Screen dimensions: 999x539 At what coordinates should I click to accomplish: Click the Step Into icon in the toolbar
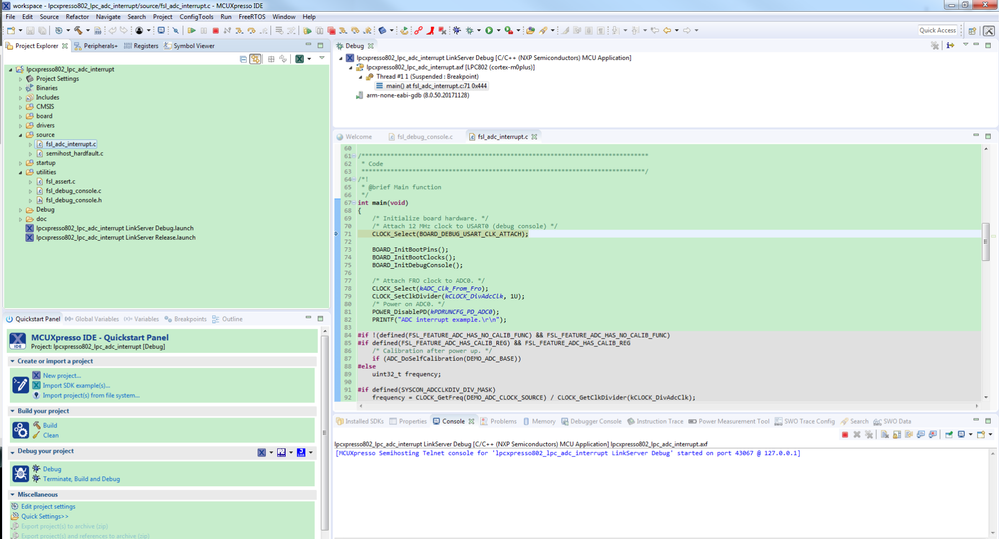239,30
